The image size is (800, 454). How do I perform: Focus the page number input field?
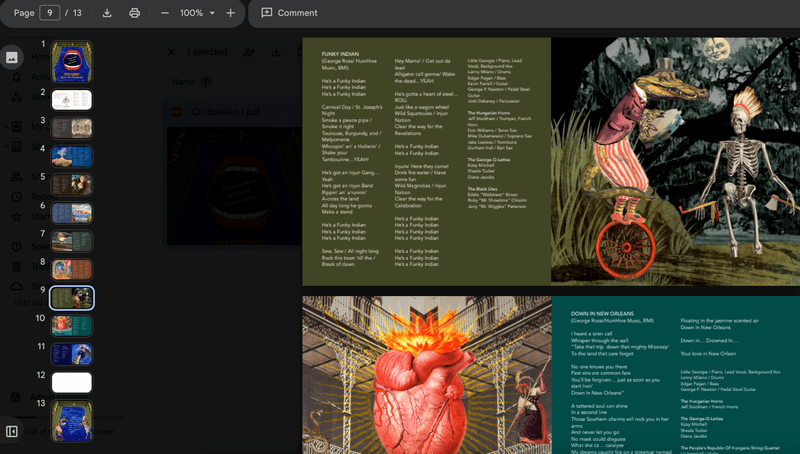[x=49, y=13]
